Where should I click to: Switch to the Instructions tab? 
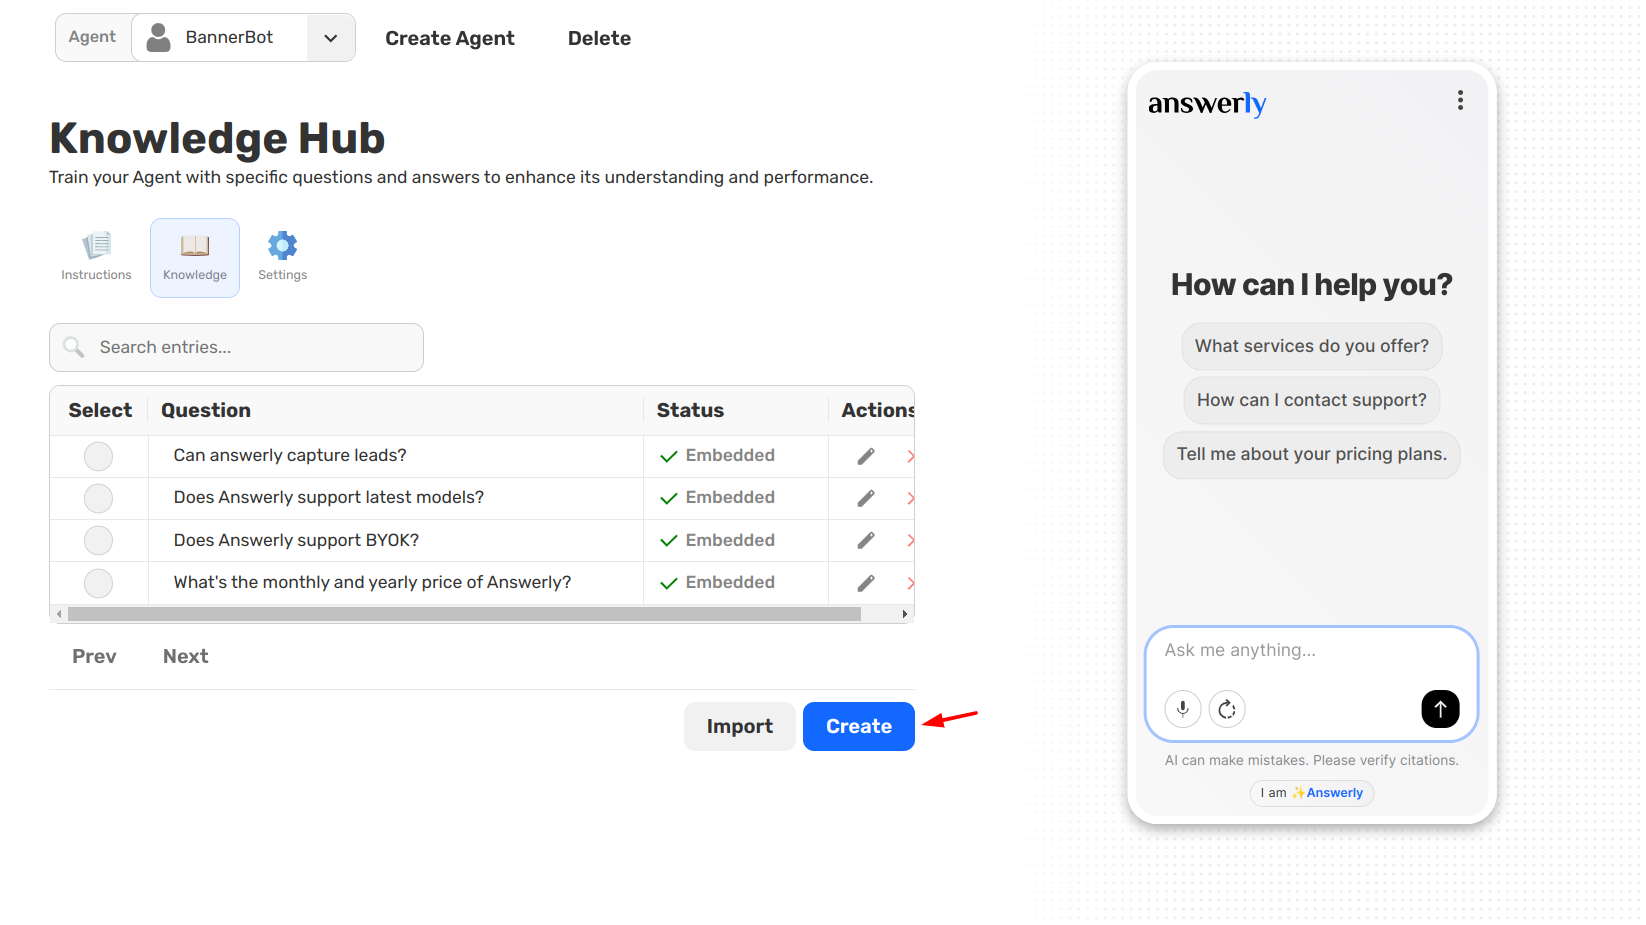pyautogui.click(x=96, y=257)
